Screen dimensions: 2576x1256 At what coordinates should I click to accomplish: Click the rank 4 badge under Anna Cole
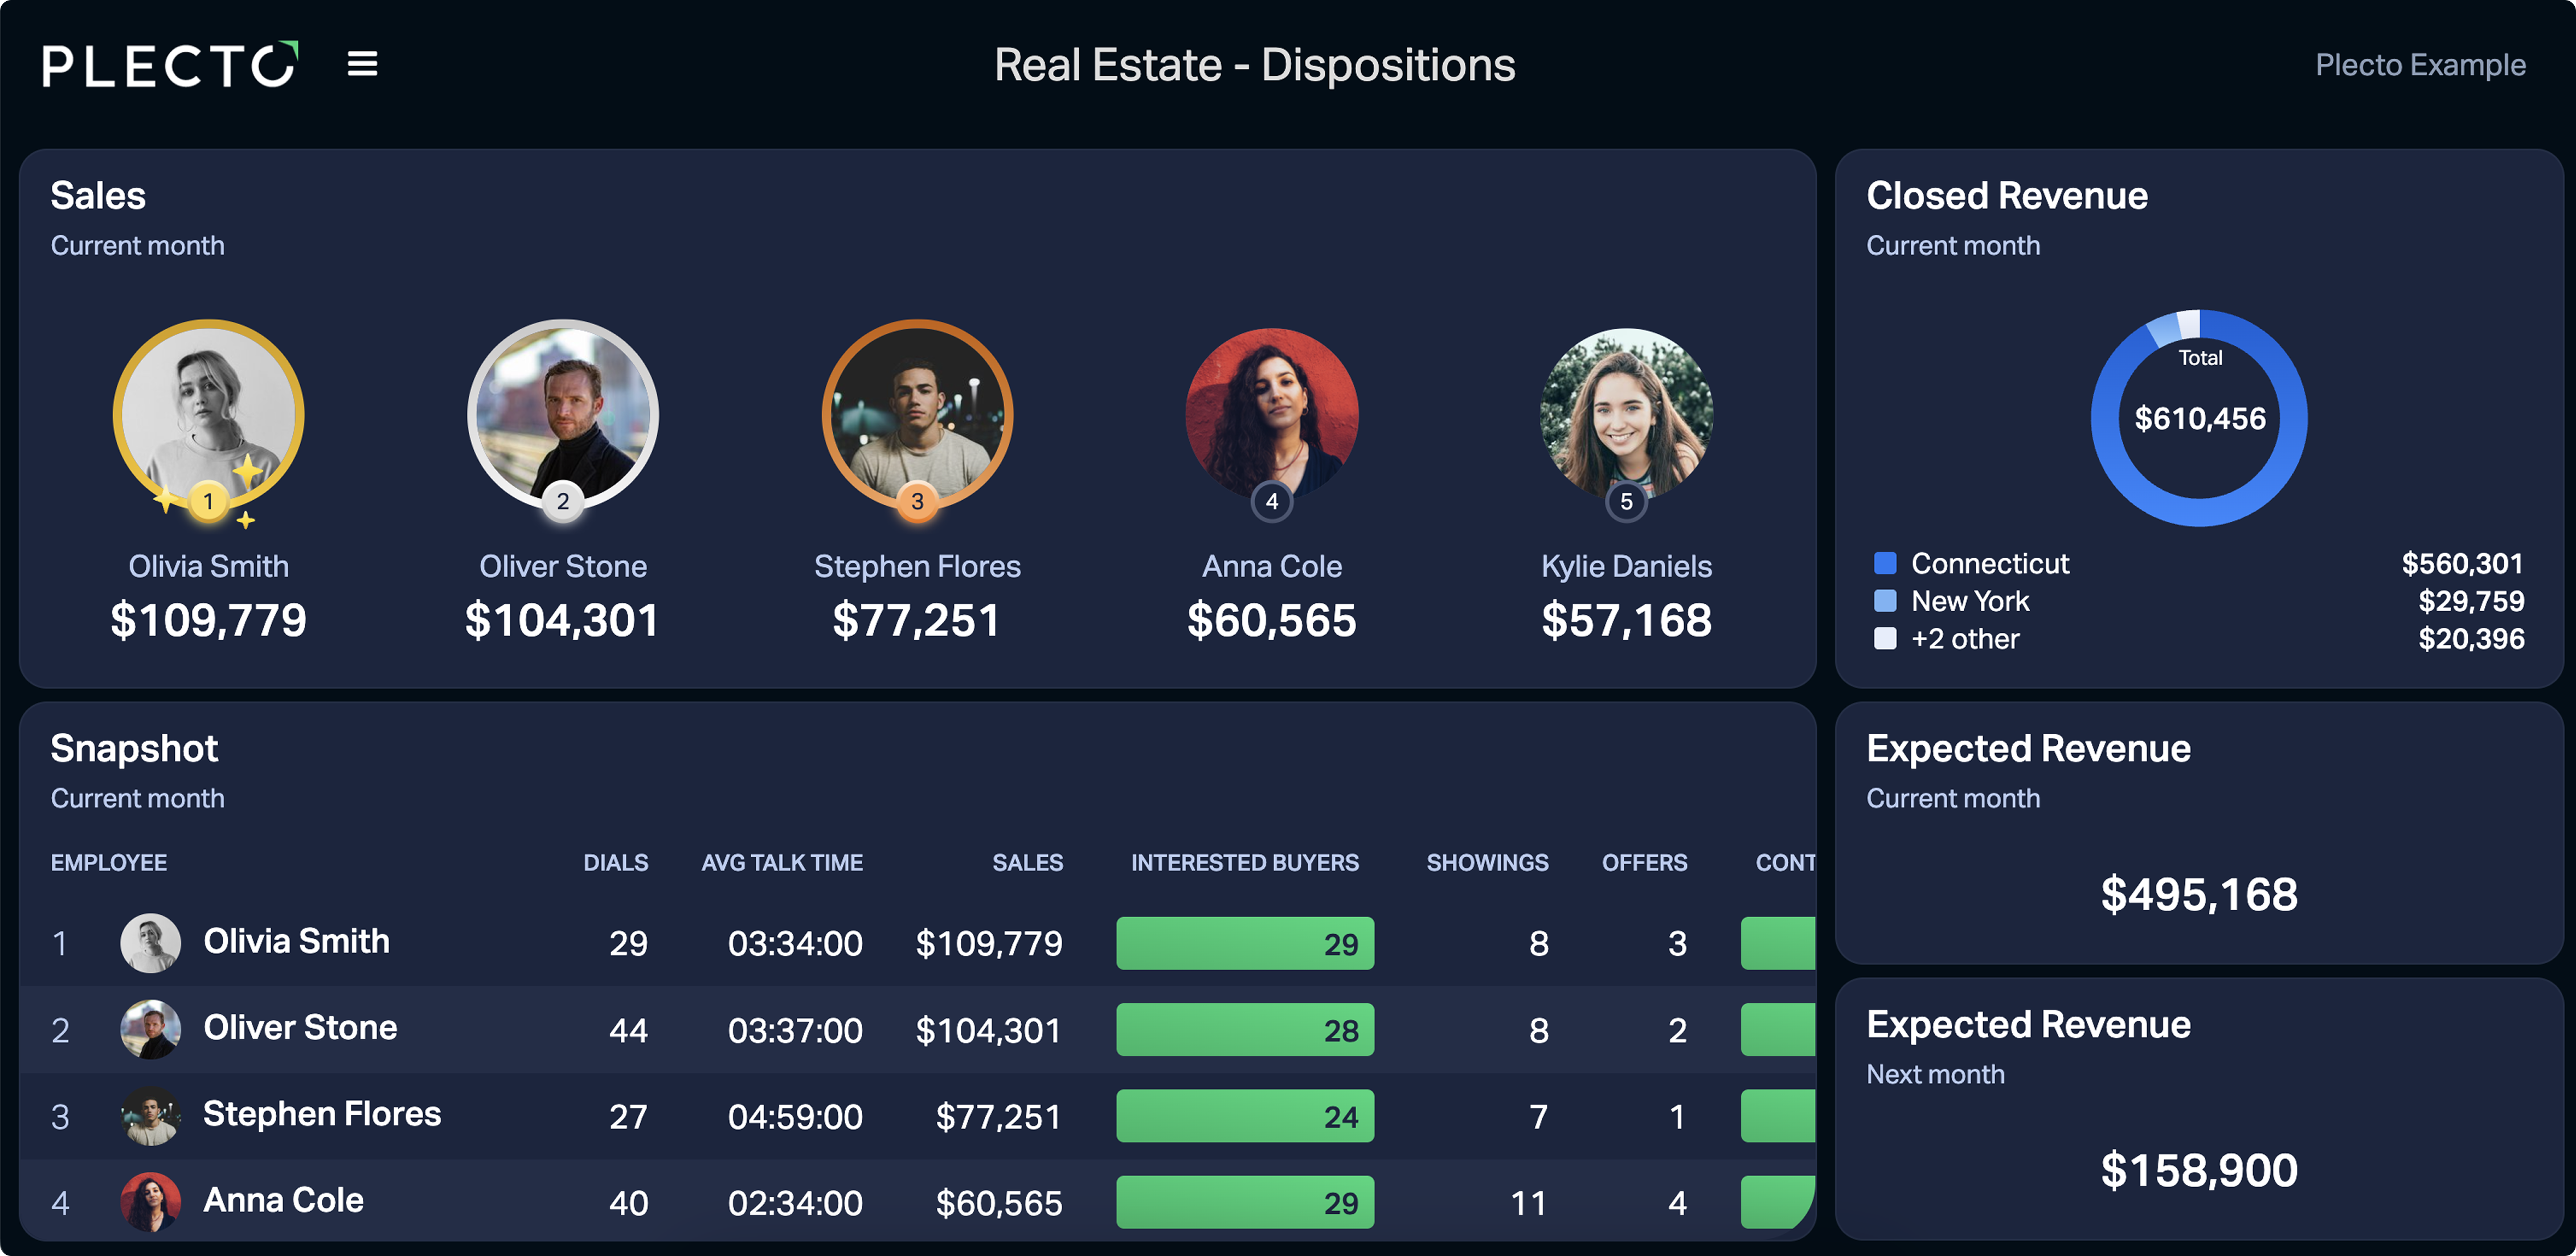pyautogui.click(x=1272, y=501)
